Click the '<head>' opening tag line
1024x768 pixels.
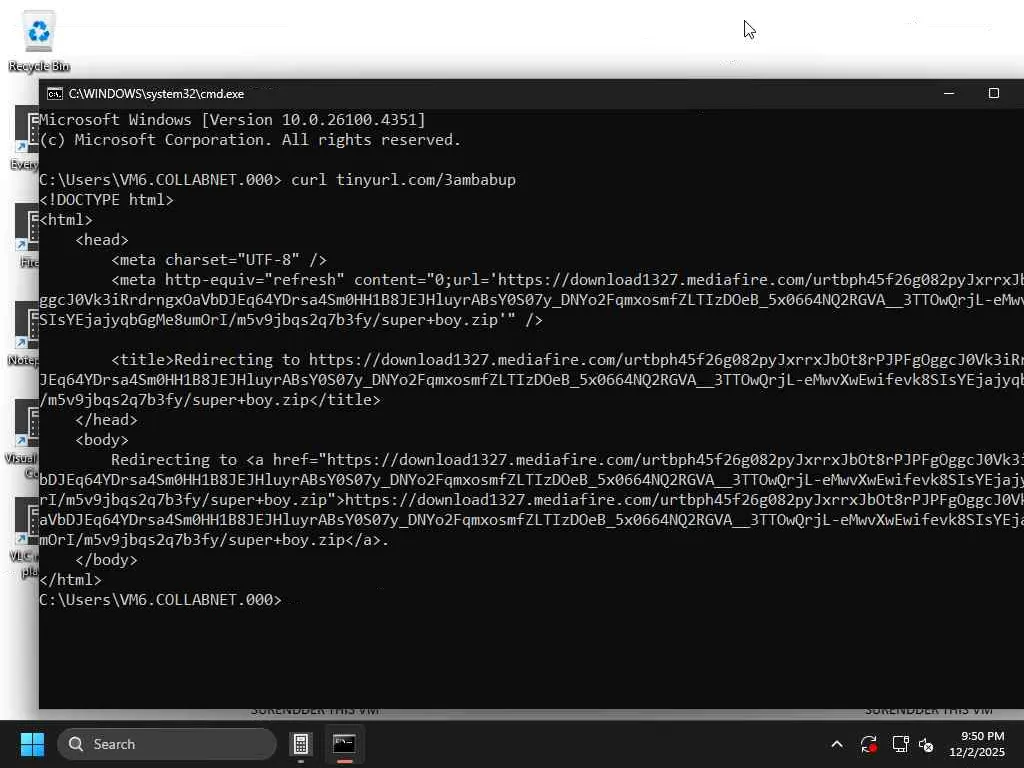pyautogui.click(x=102, y=240)
